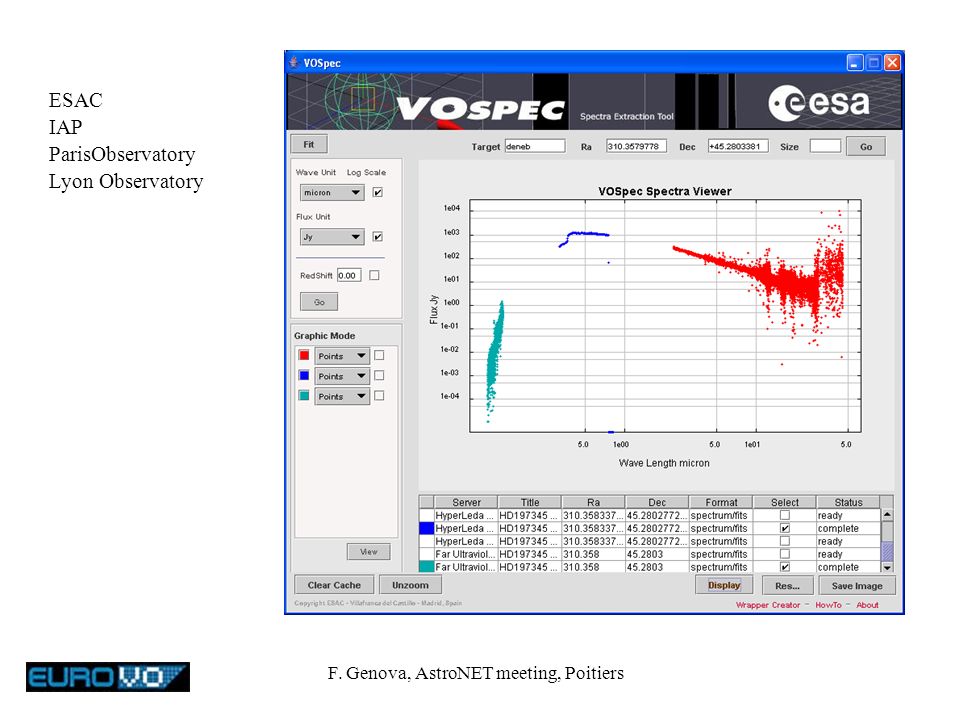Click VOSpec app icon in title bar
This screenshot has height=720, width=960.
tap(294, 62)
